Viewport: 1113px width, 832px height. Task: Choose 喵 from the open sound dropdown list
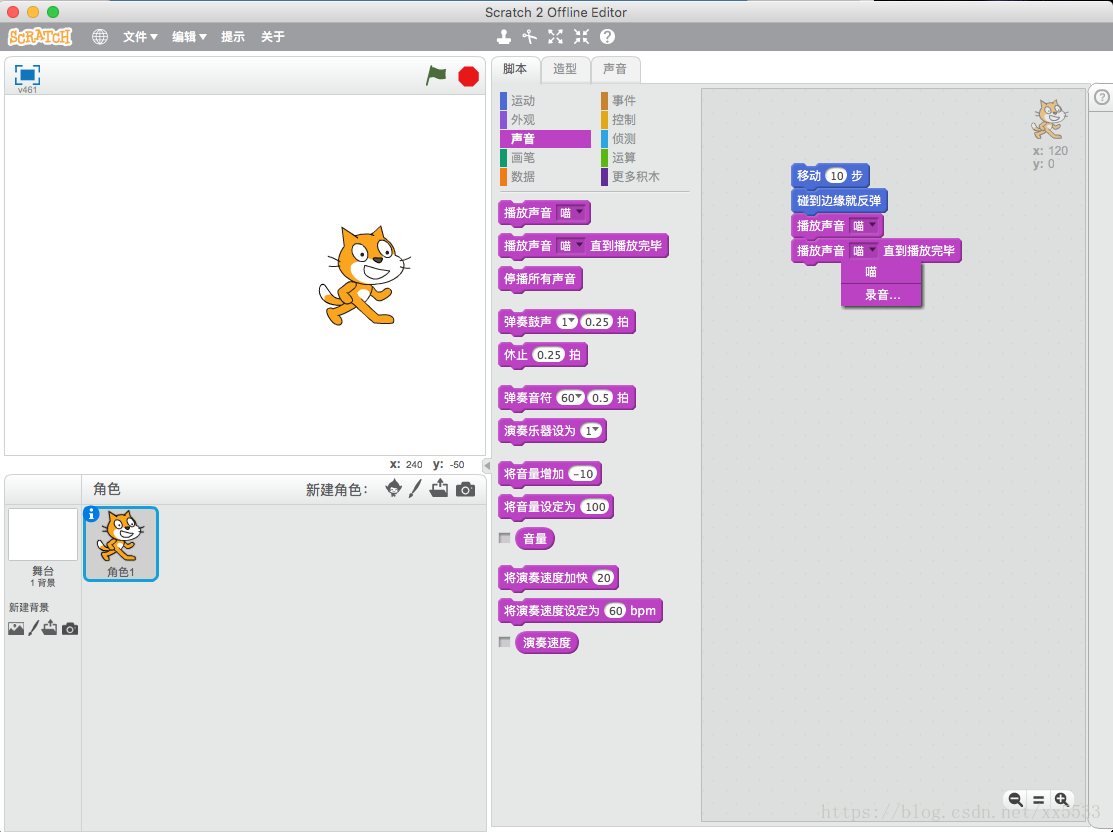pyautogui.click(x=881, y=272)
